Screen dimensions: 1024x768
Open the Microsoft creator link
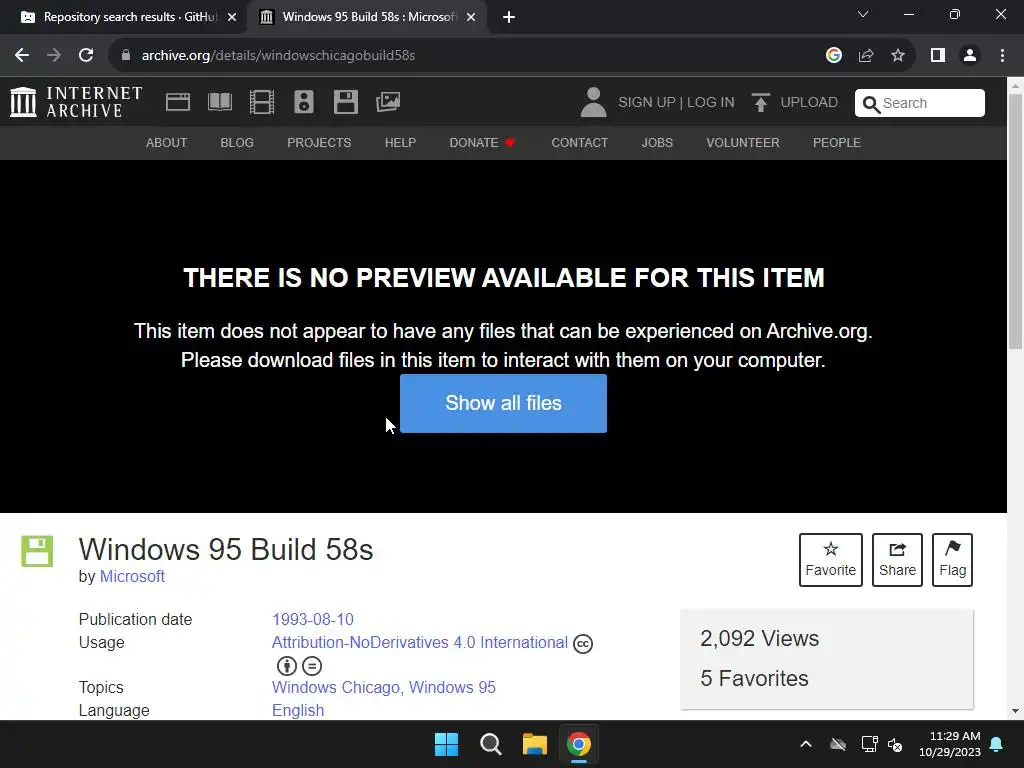pyautogui.click(x=132, y=577)
